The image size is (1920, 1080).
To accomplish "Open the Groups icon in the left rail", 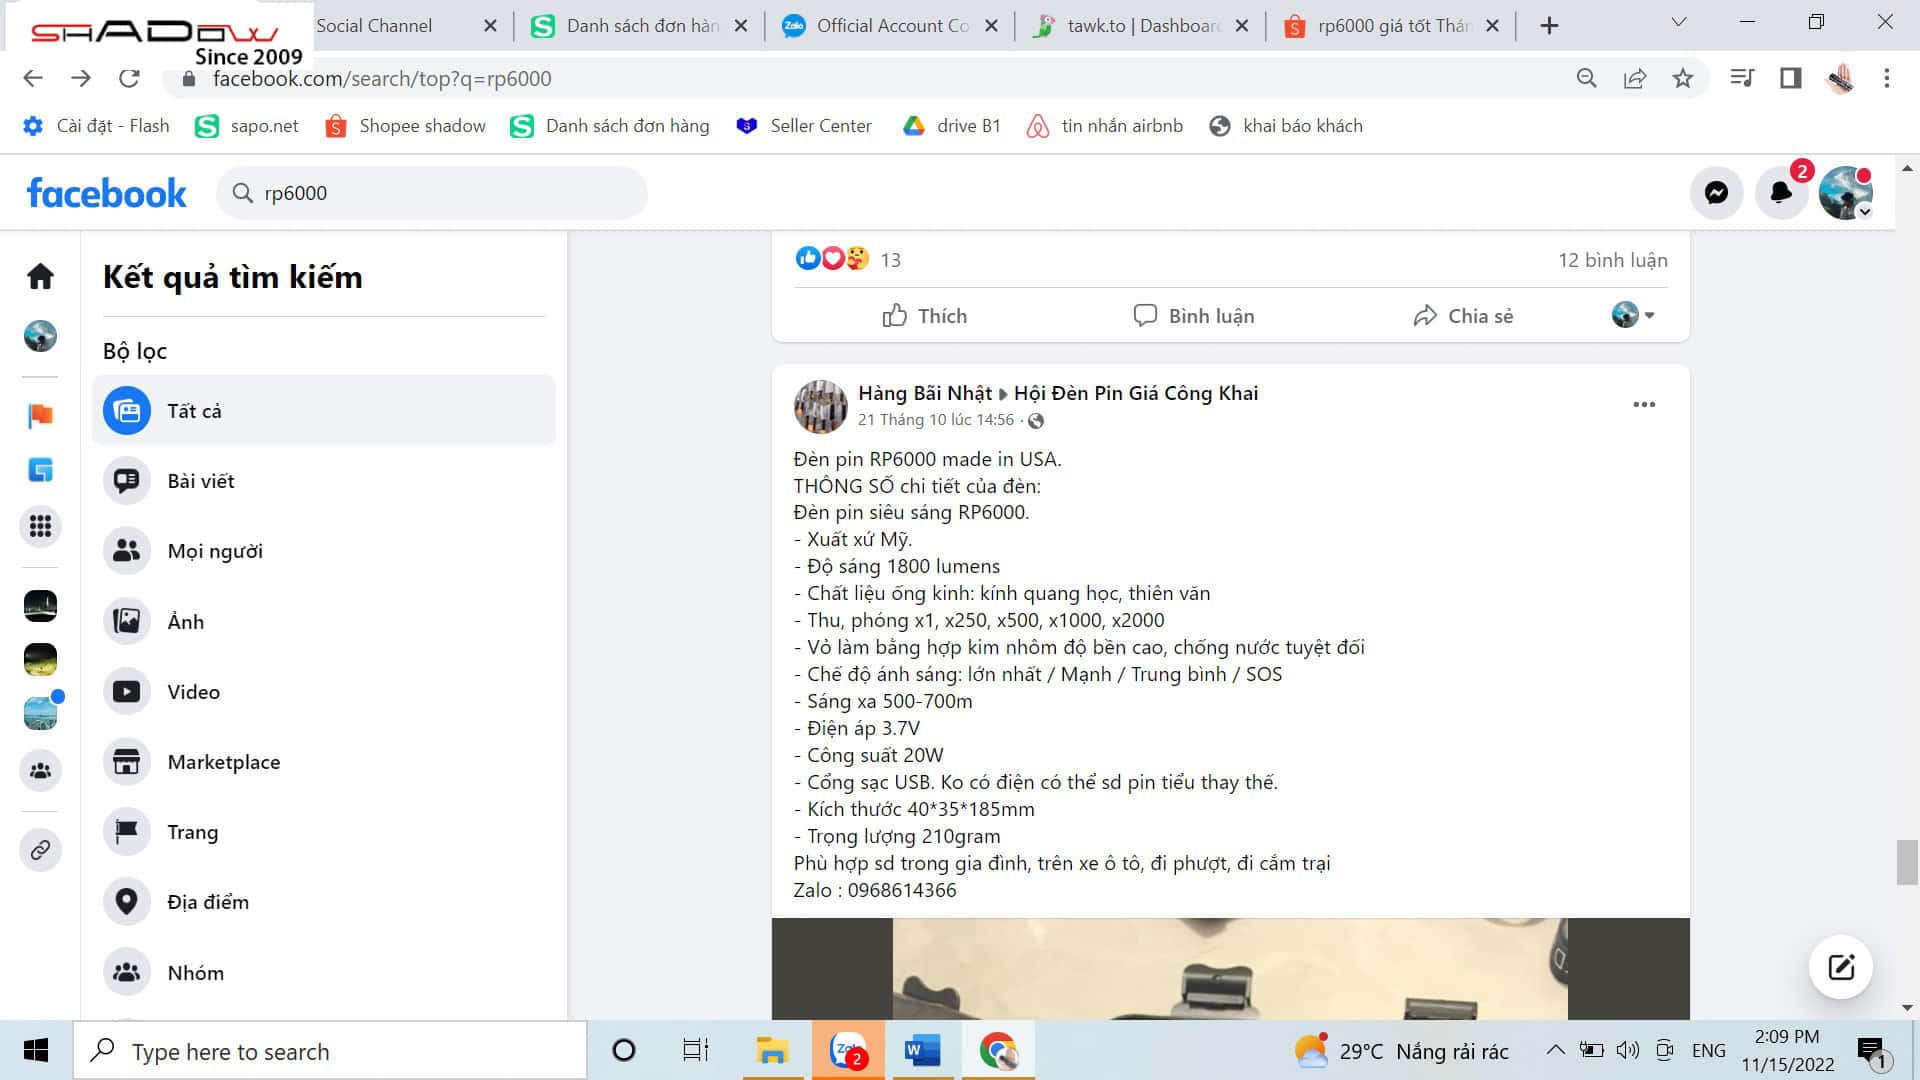I will pos(40,771).
